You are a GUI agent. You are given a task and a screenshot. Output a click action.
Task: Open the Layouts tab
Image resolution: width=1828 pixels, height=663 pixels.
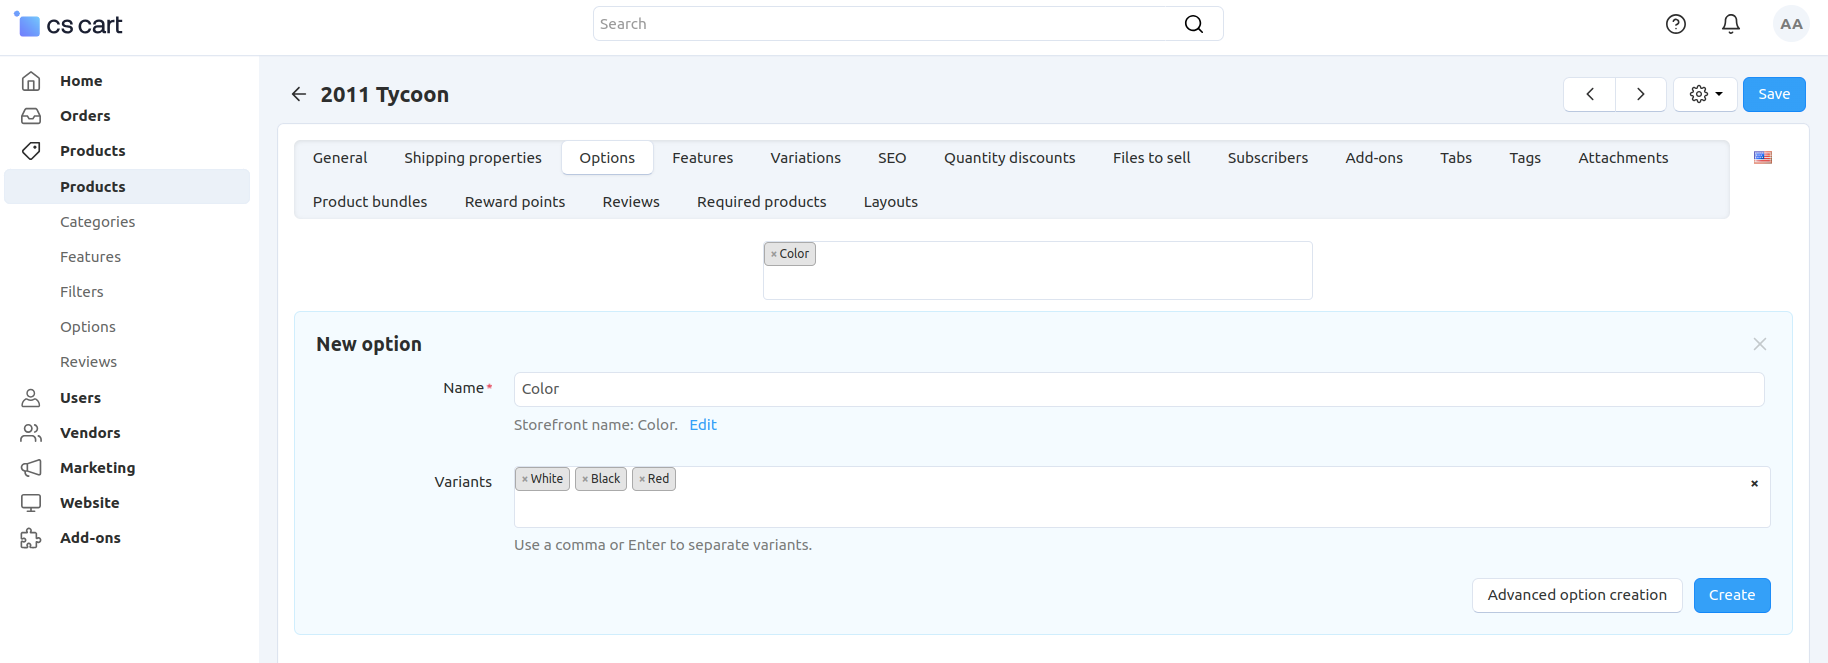click(x=891, y=202)
